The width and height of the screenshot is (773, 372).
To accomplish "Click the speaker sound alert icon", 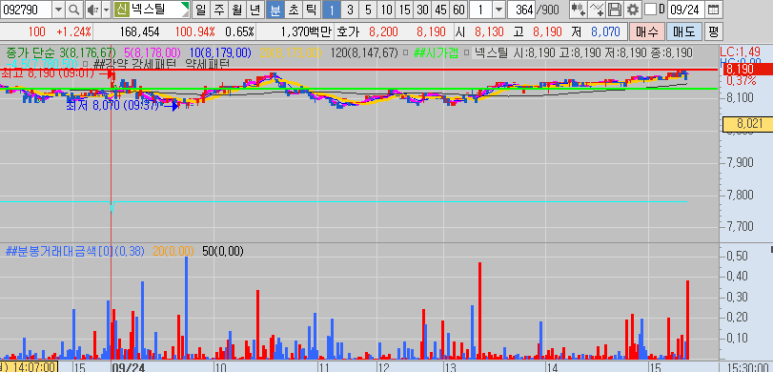I will 93,9.
